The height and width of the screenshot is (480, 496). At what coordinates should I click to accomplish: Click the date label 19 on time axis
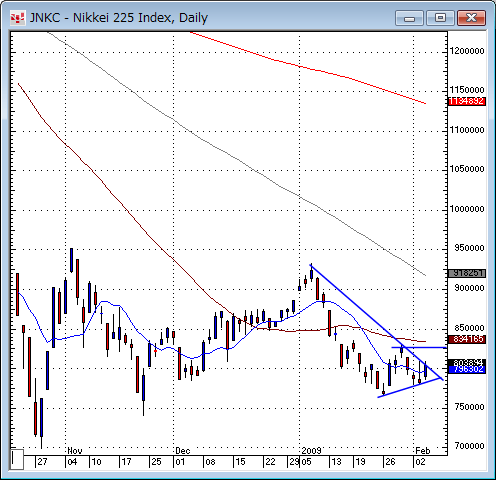[x=360, y=462]
